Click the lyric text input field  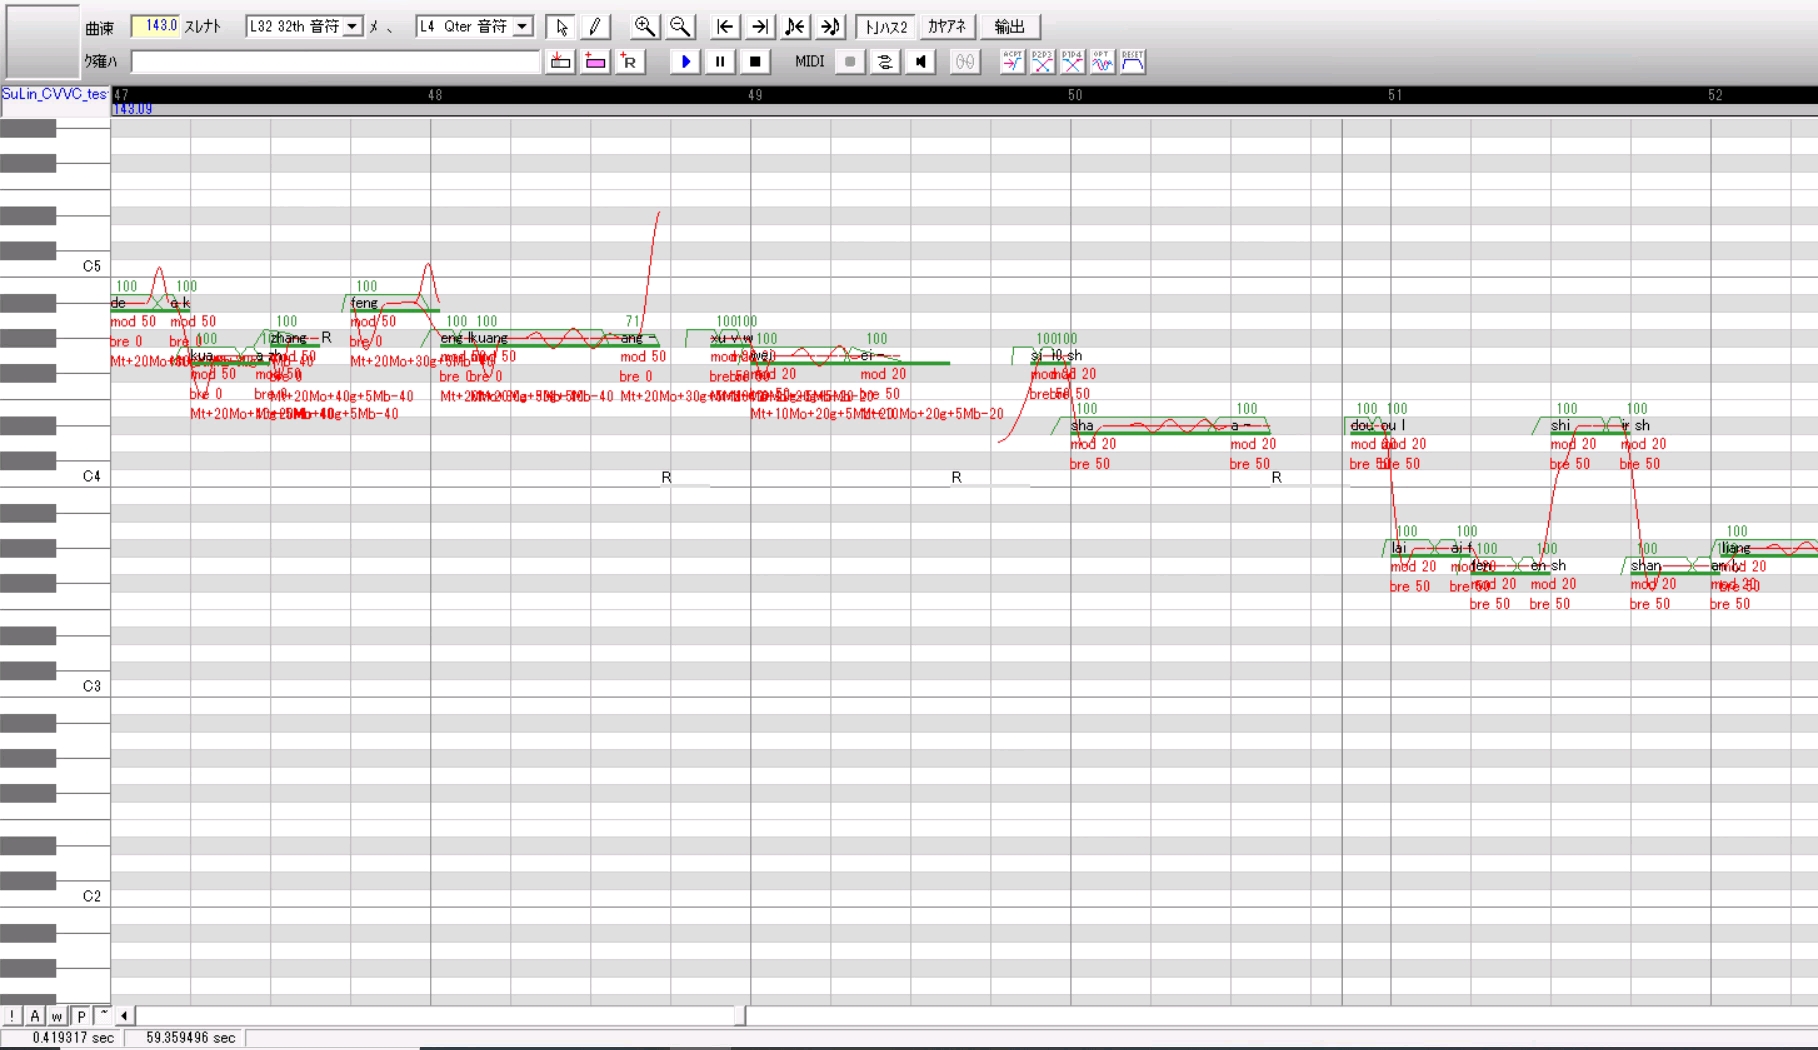(x=336, y=62)
